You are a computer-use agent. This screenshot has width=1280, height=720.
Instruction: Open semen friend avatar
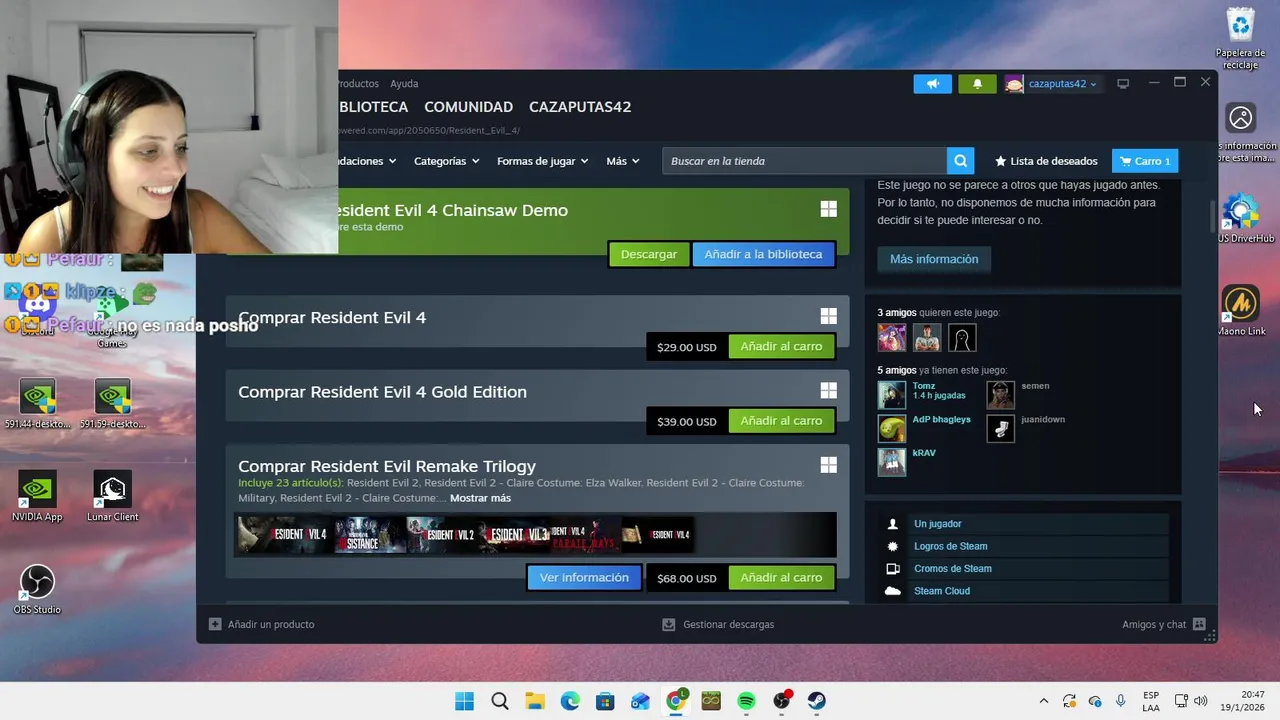coord(1000,395)
